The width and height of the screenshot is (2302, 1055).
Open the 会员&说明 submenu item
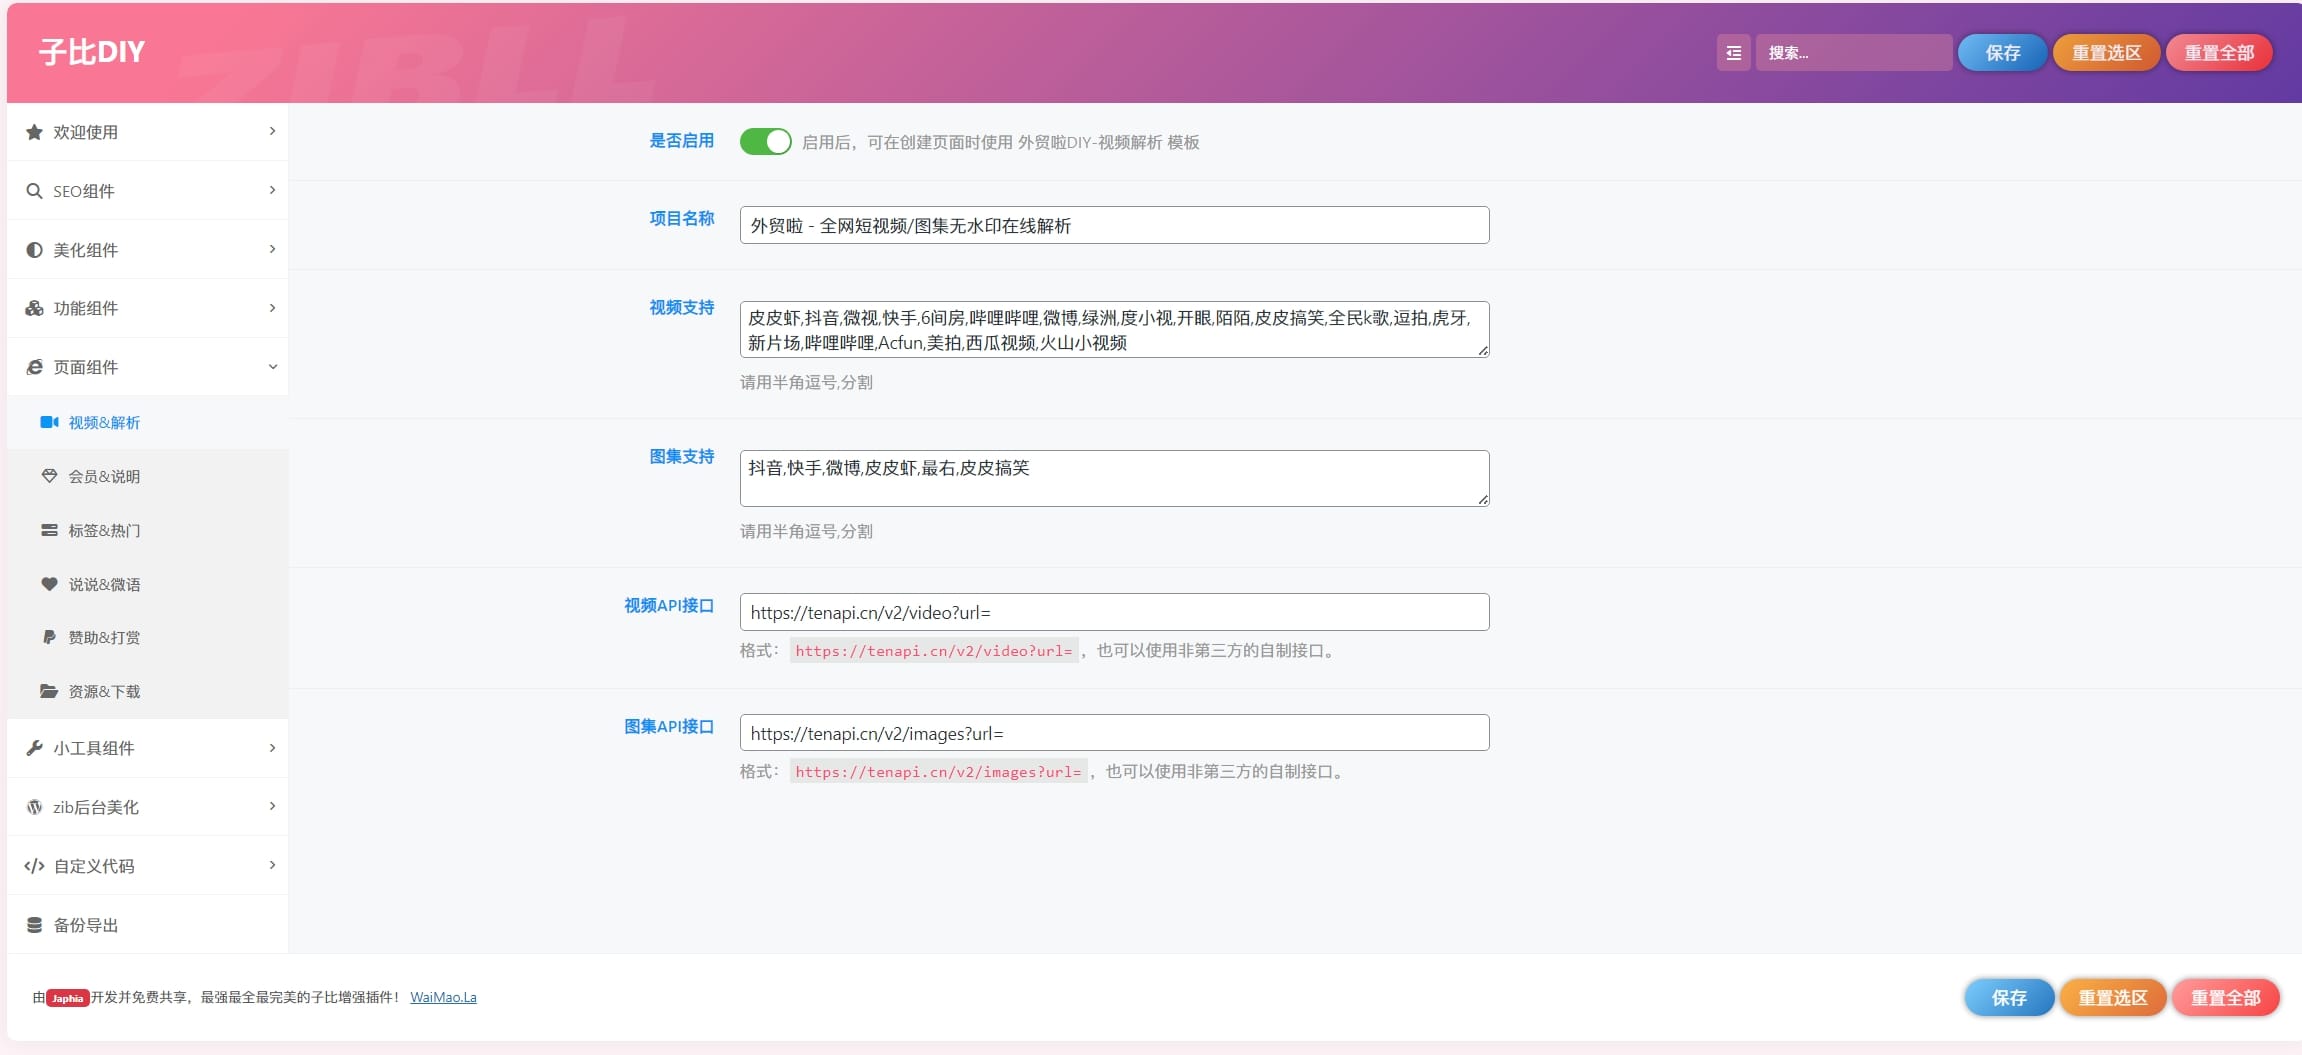point(148,476)
